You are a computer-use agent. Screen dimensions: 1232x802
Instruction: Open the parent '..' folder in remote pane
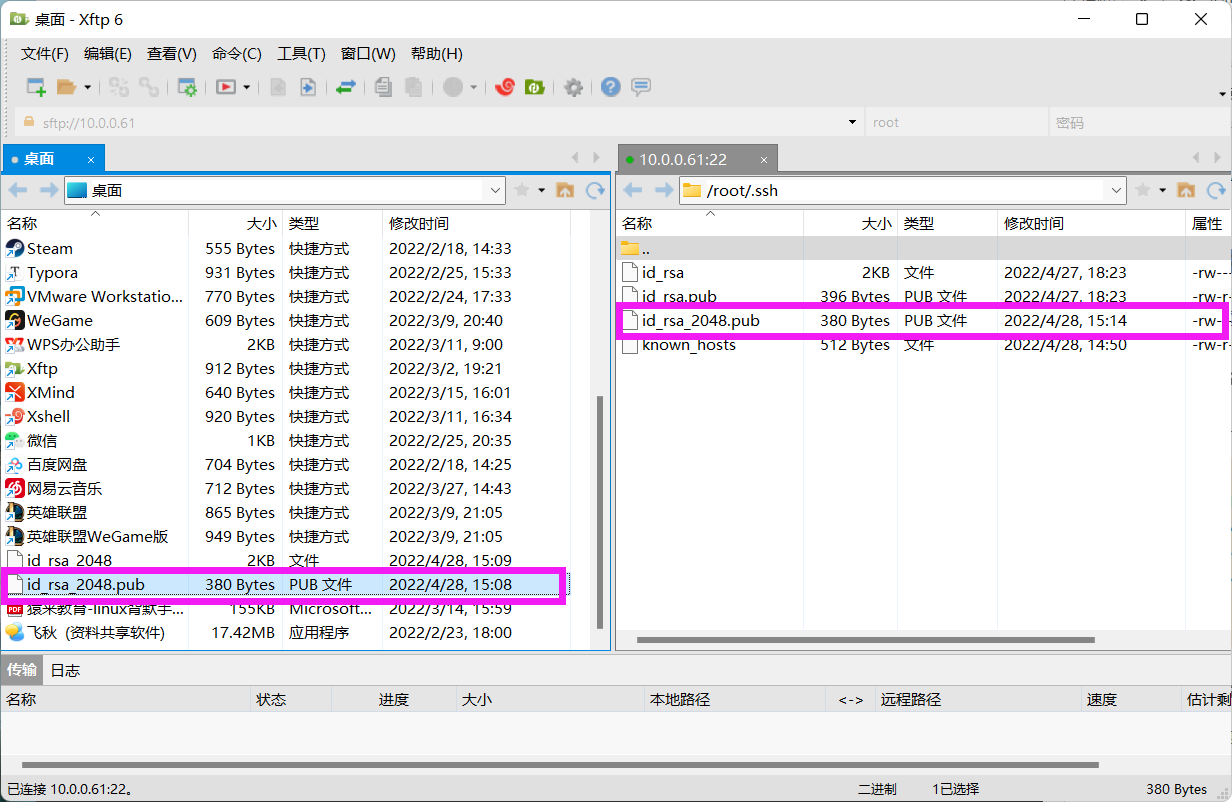coord(922,248)
